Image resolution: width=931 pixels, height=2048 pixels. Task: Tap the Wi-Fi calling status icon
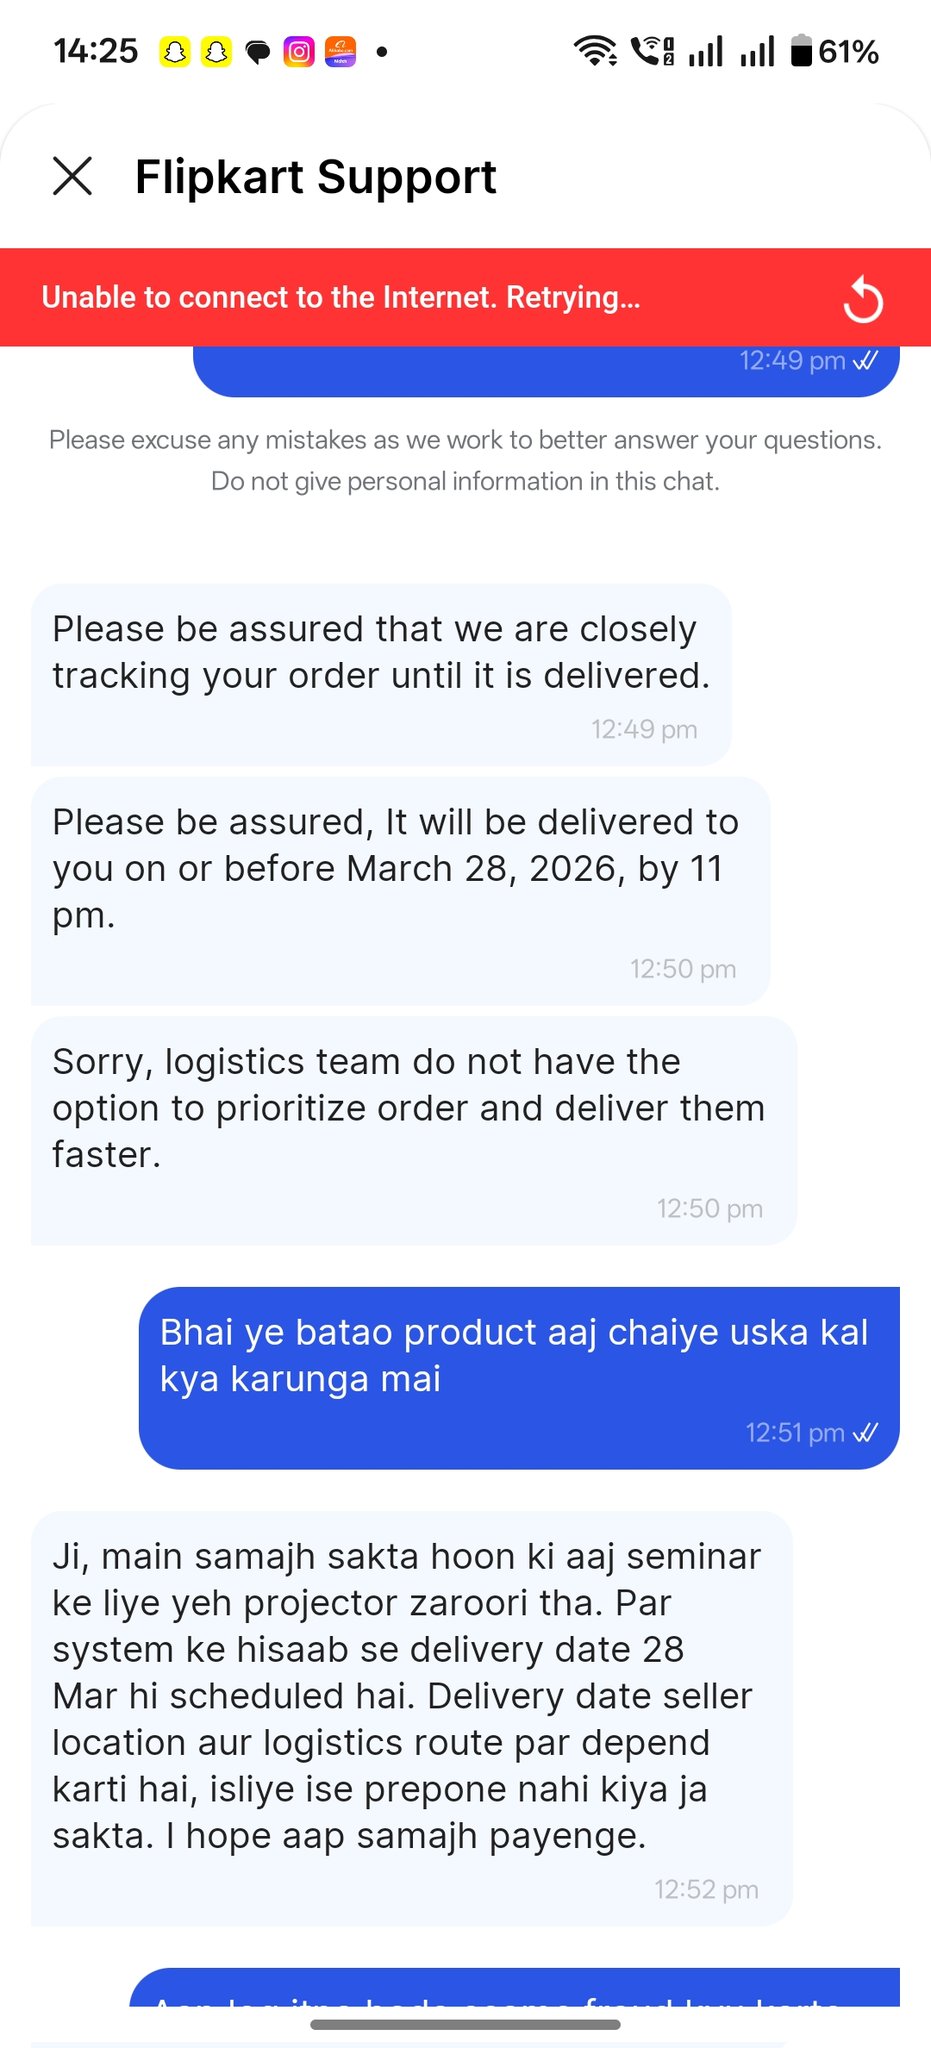click(653, 51)
